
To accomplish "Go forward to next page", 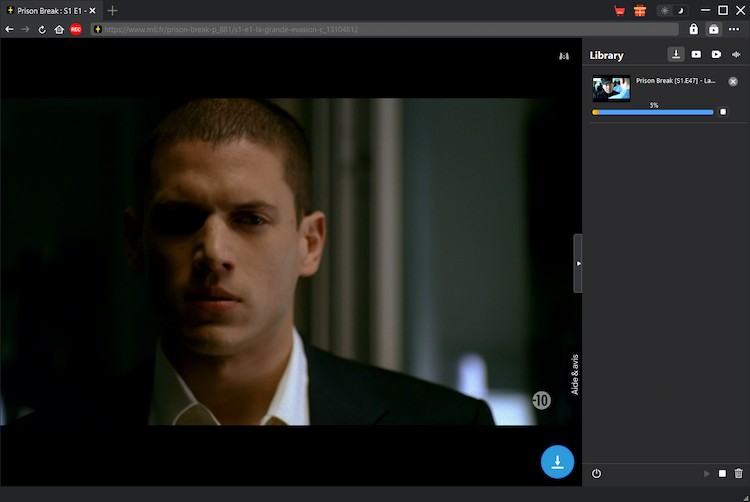I will (x=25, y=29).
